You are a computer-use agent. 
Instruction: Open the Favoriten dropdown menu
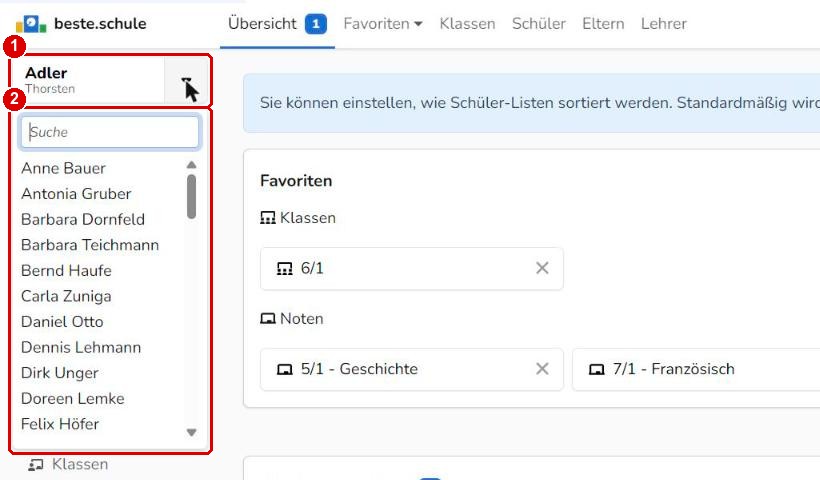coord(383,24)
